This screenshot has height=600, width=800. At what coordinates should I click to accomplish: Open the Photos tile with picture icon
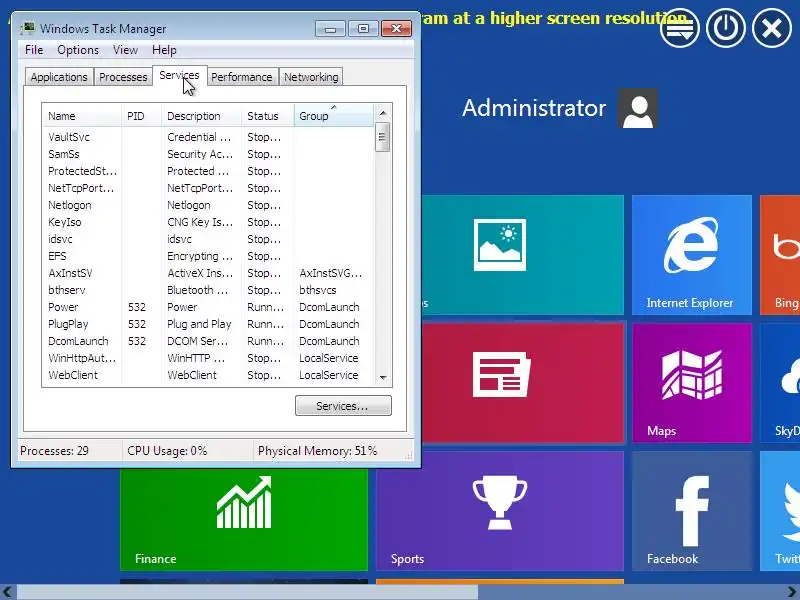click(x=522, y=255)
